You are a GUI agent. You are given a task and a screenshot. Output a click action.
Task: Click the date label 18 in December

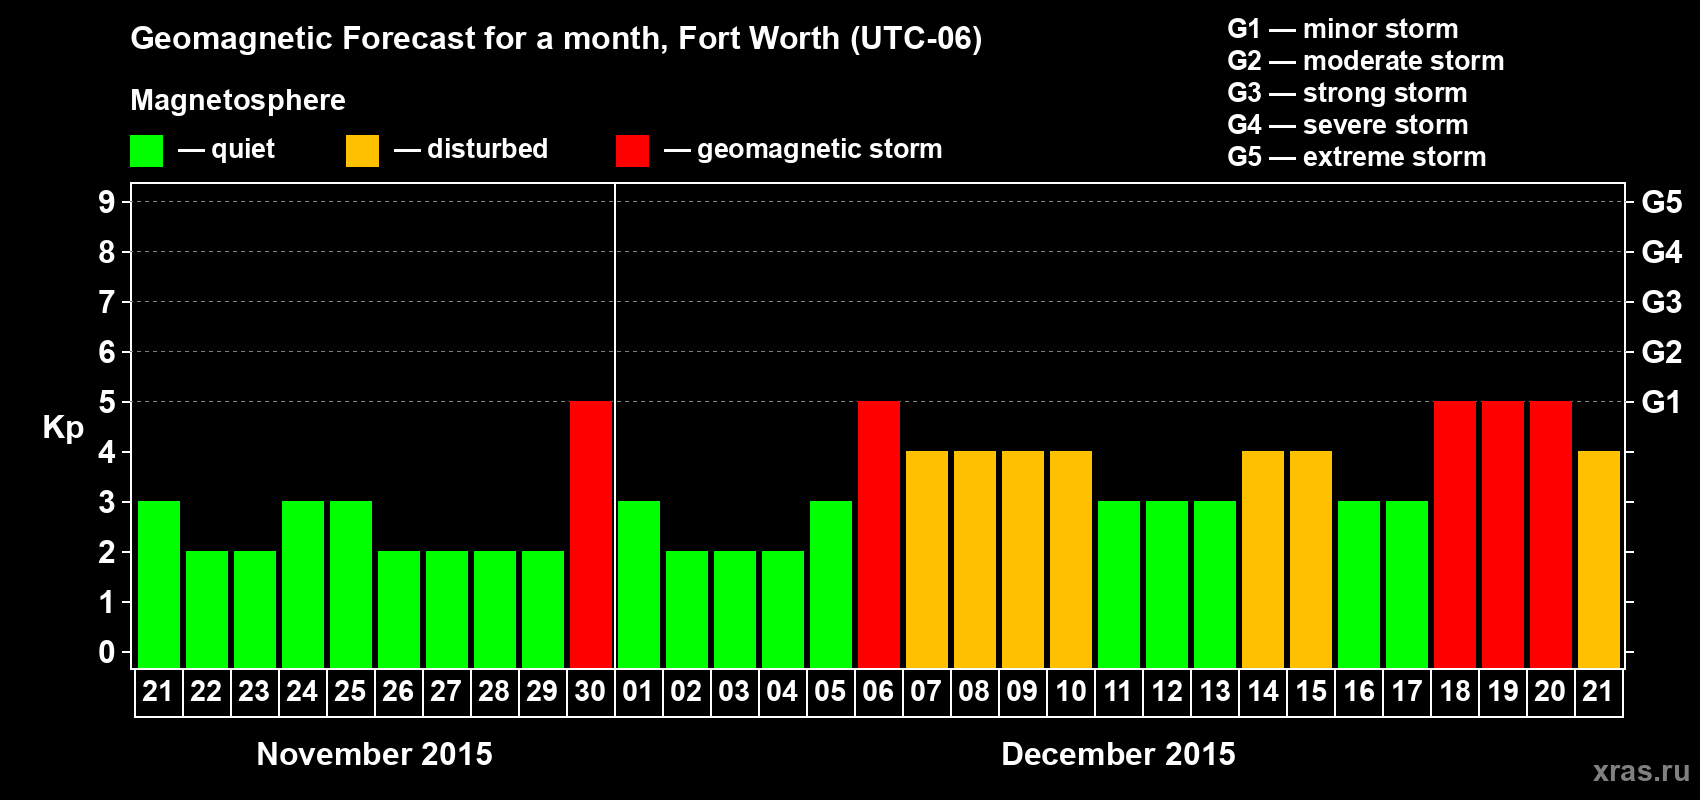(x=1454, y=691)
